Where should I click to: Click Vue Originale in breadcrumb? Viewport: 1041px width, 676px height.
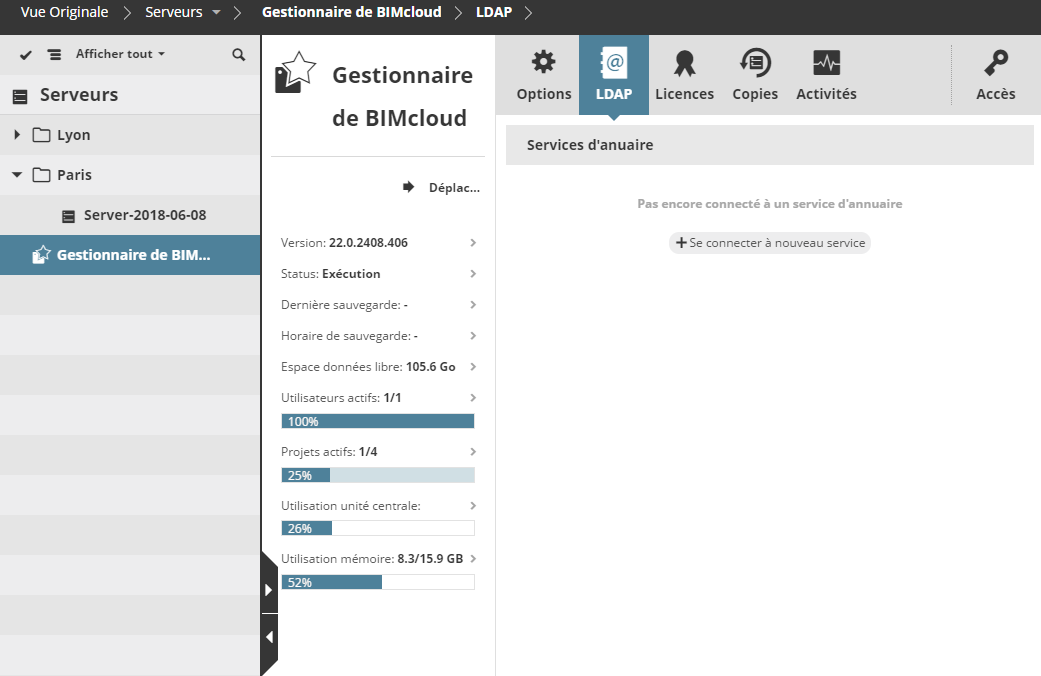click(64, 12)
